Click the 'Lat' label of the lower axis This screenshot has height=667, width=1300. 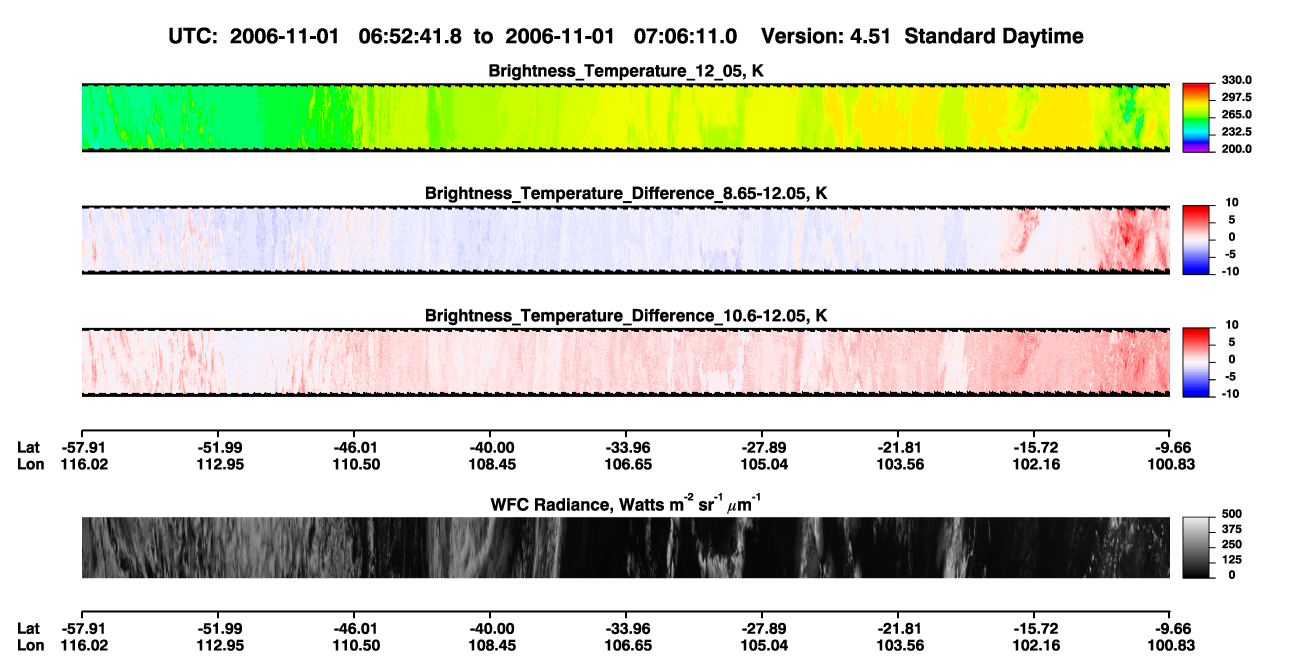[x=29, y=628]
